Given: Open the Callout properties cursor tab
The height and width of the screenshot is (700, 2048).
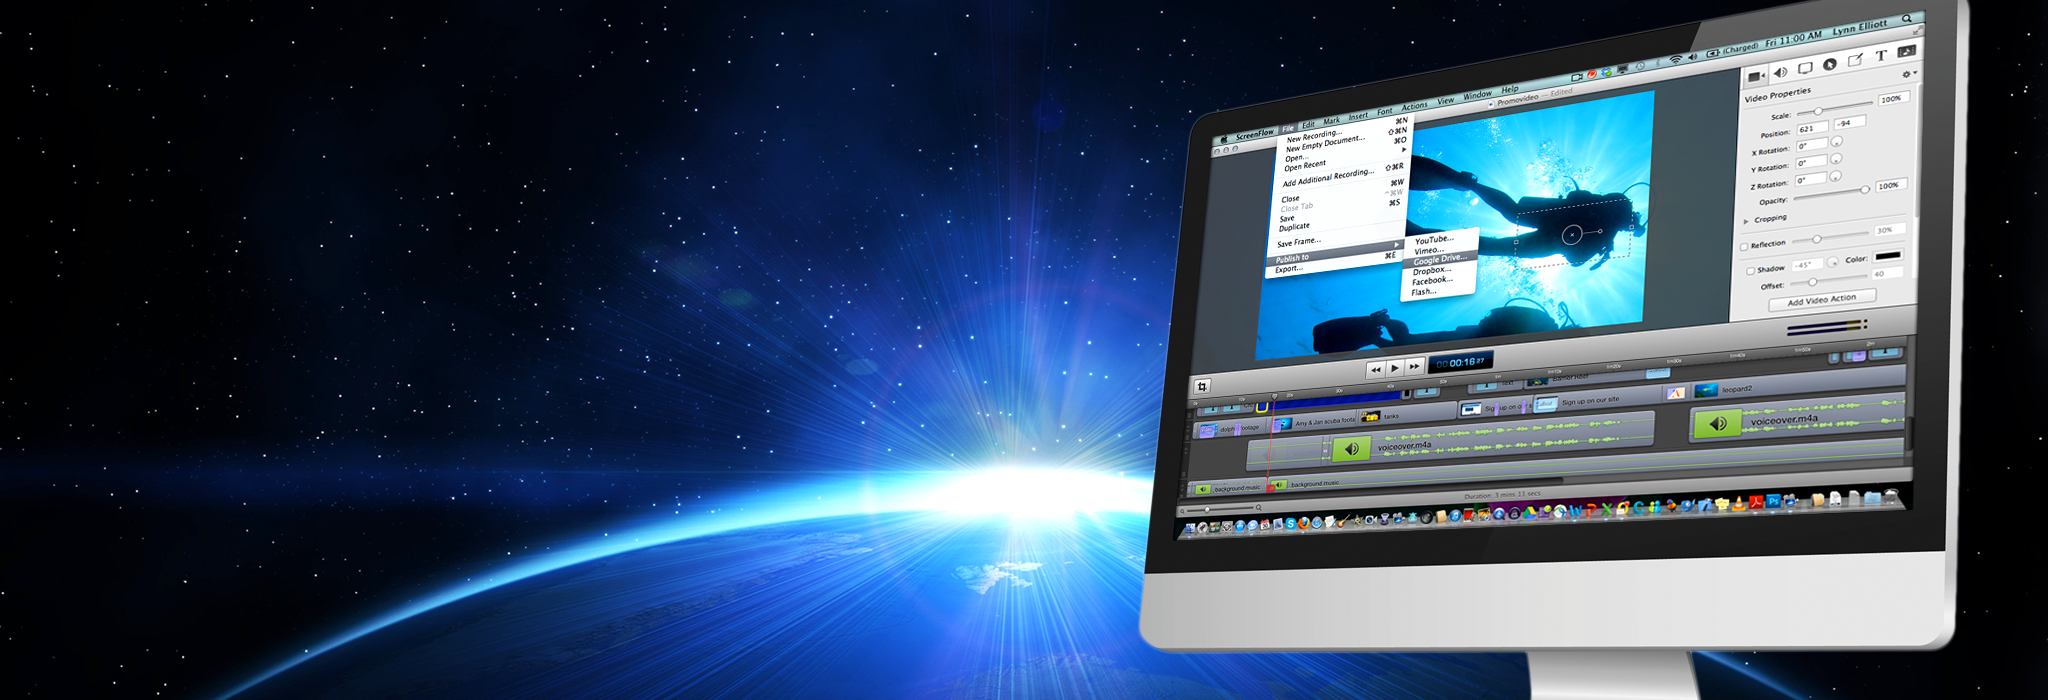Looking at the screenshot, I should tap(1830, 65).
